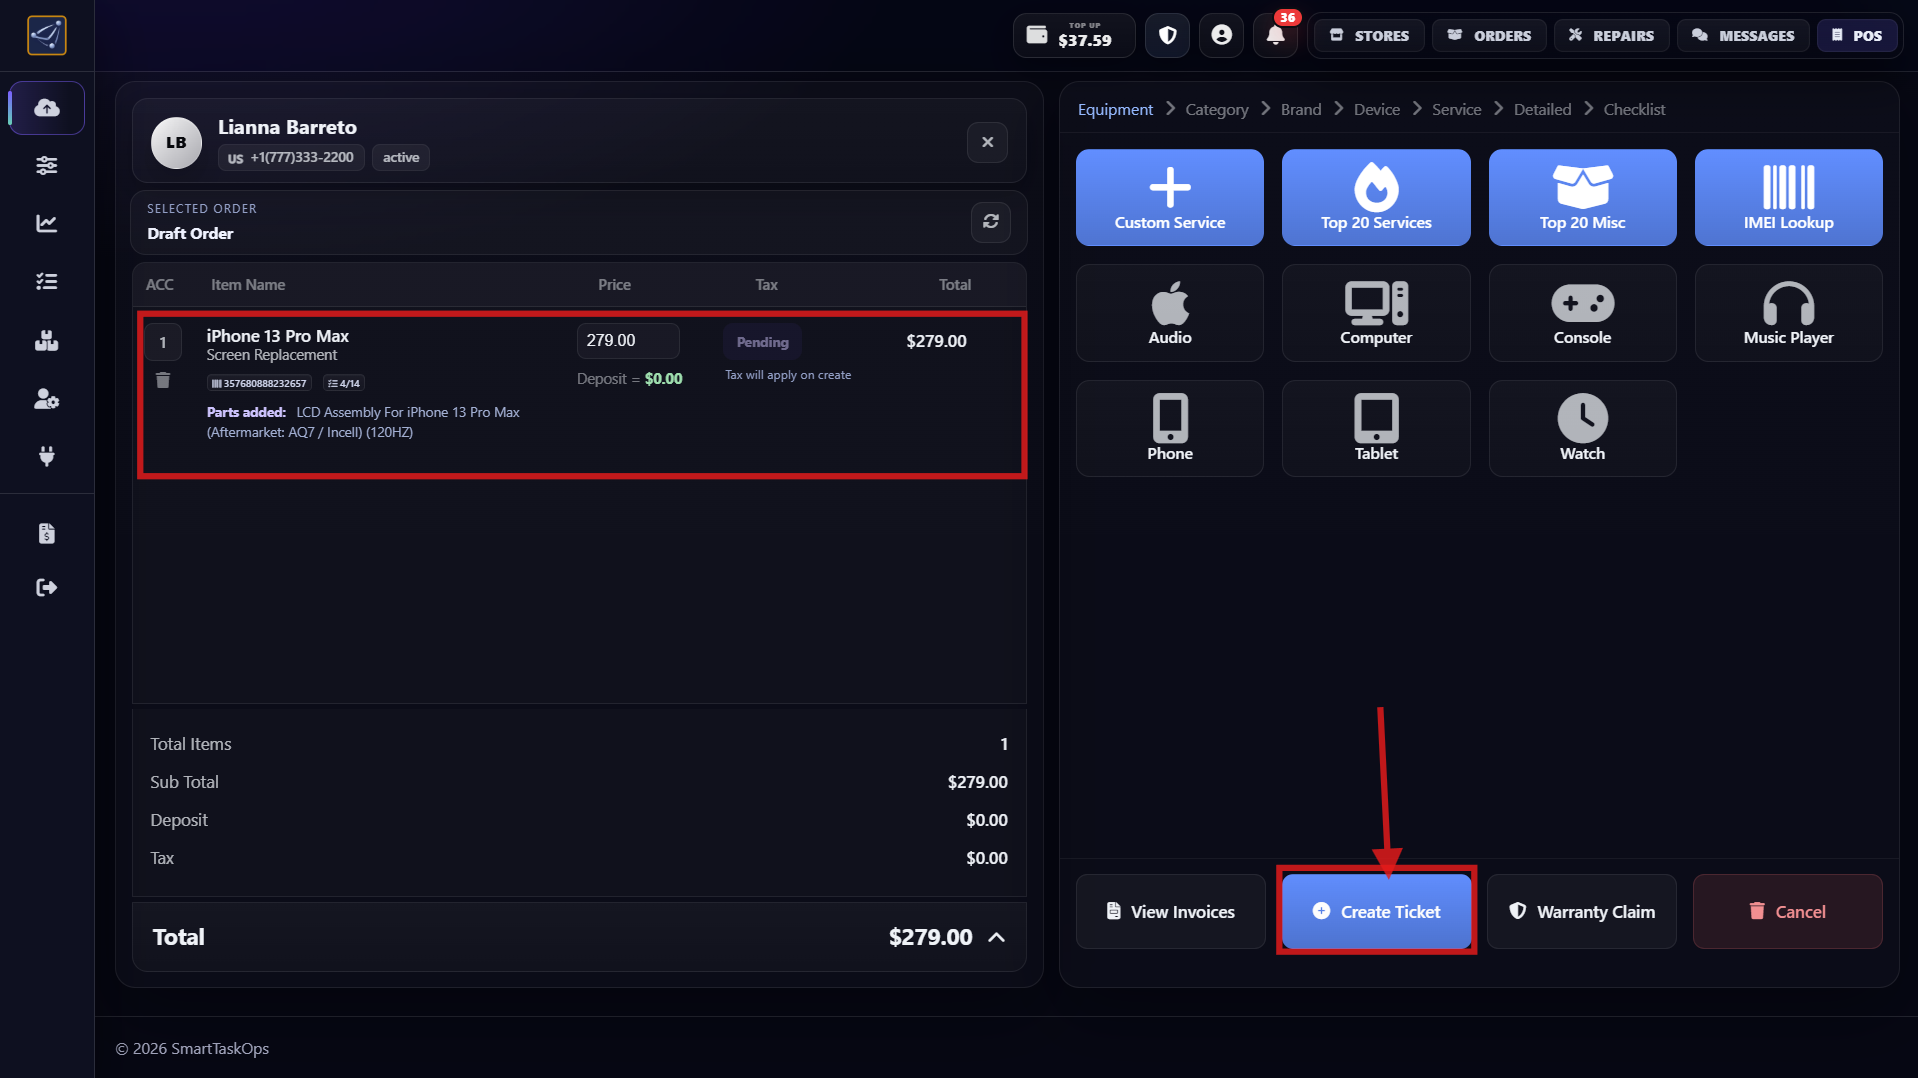Click the active status badge
The height and width of the screenshot is (1078, 1918).
pos(401,158)
